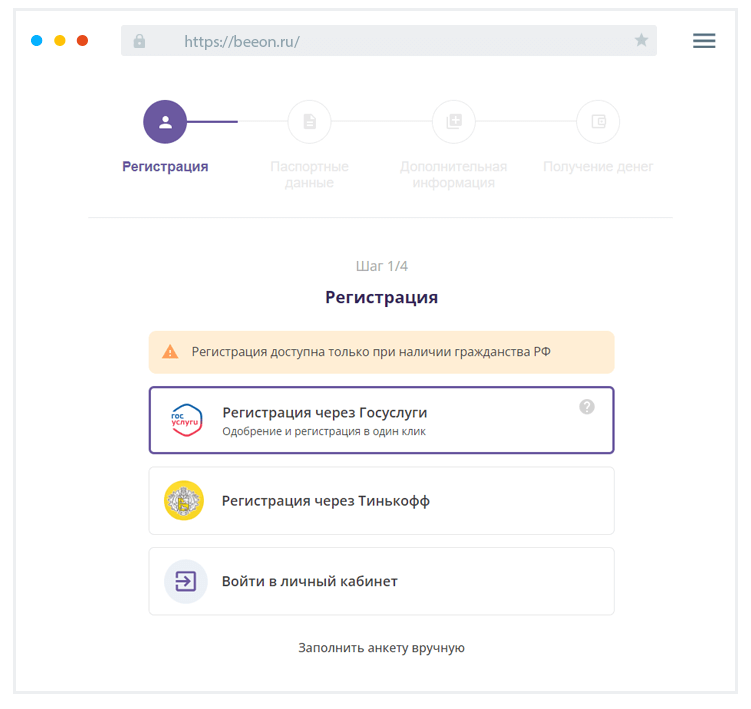Image resolution: width=751 pixels, height=709 pixels.
Task: Click the login arrow icon
Action: click(x=186, y=581)
